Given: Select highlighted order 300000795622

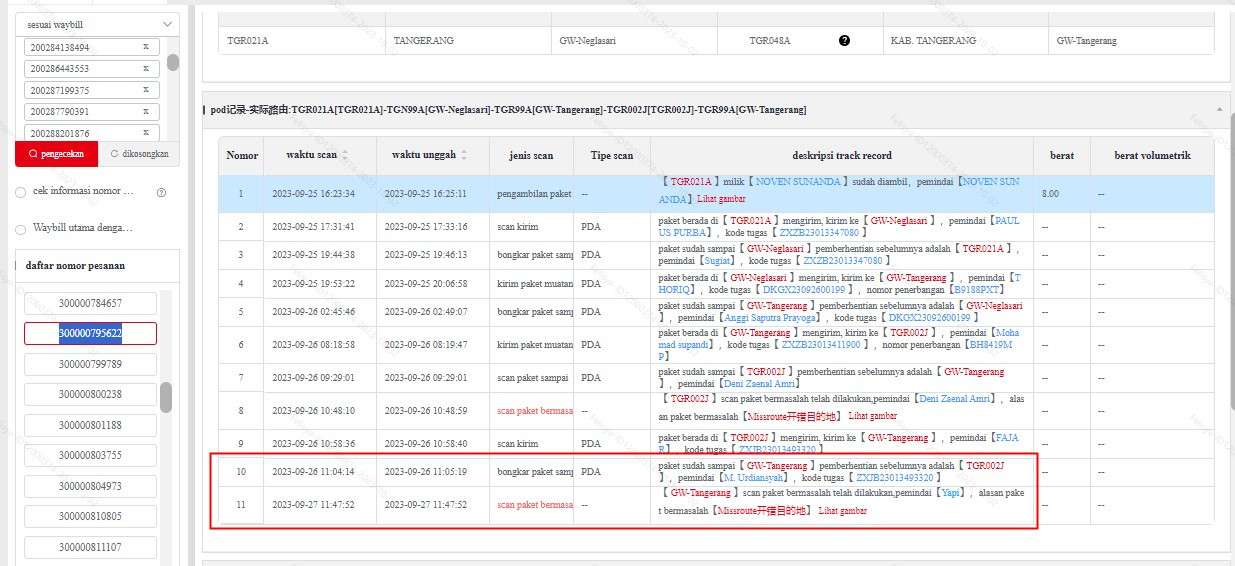Looking at the screenshot, I should (x=90, y=333).
